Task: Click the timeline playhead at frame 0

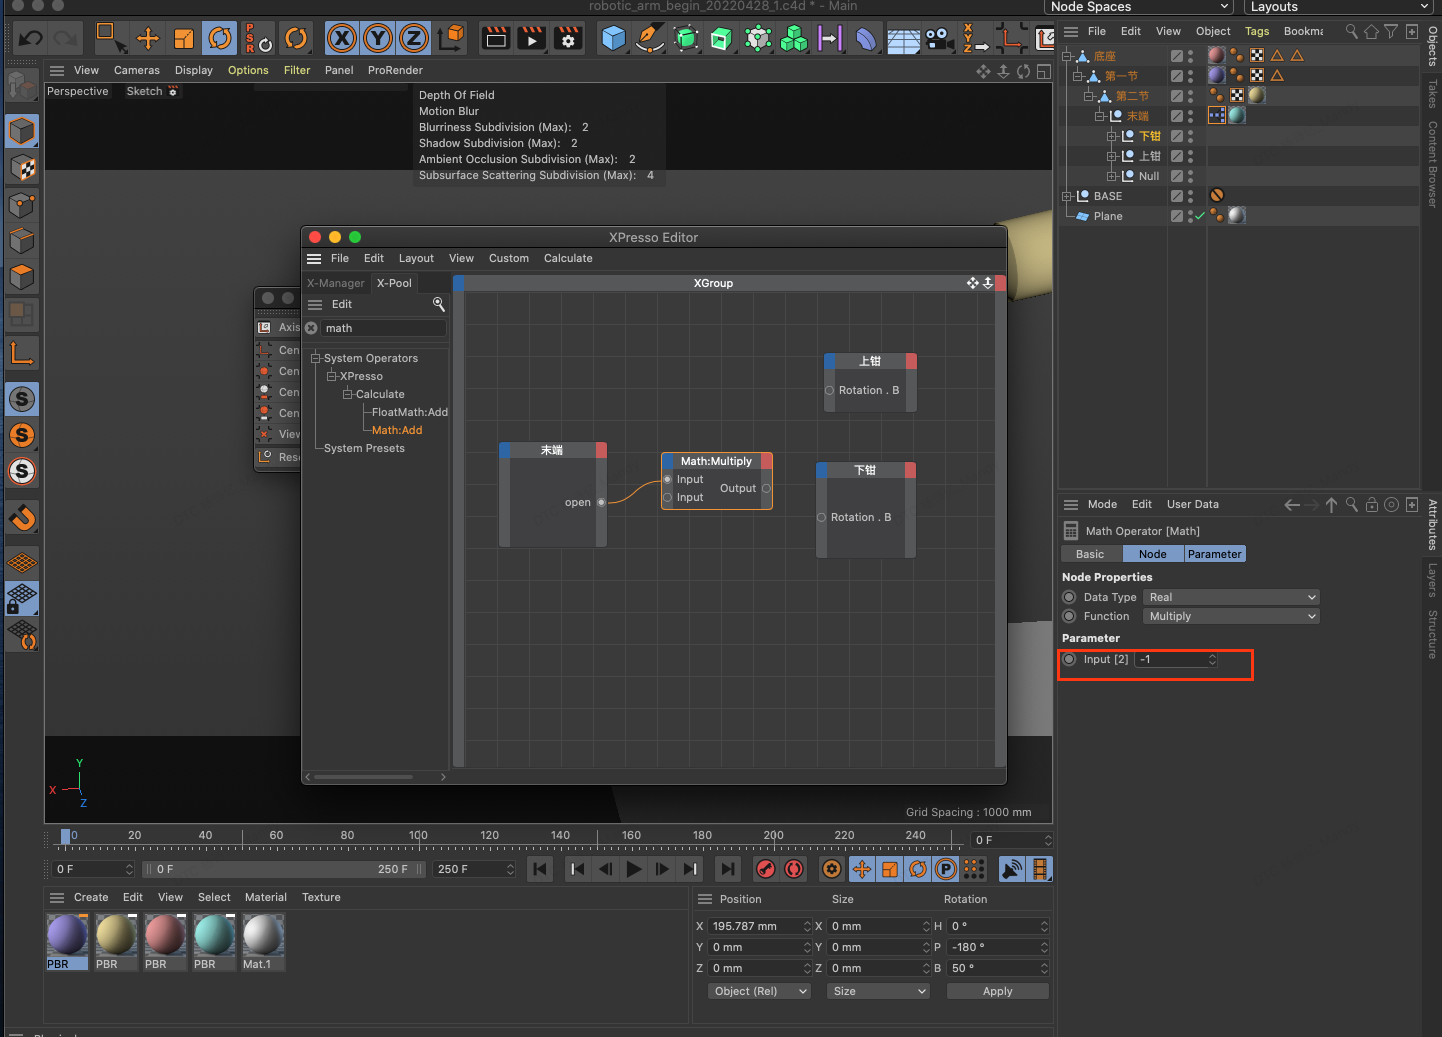Action: click(65, 836)
